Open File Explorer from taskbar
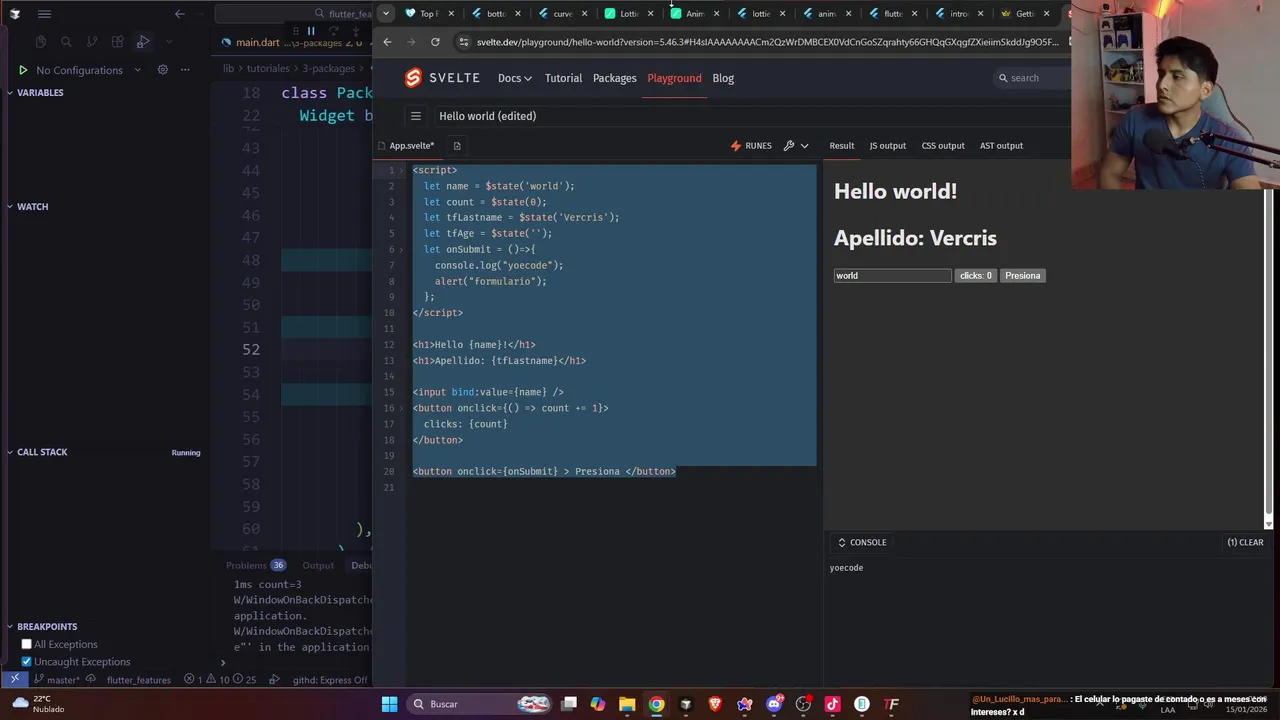This screenshot has height=720, width=1280. click(x=627, y=704)
